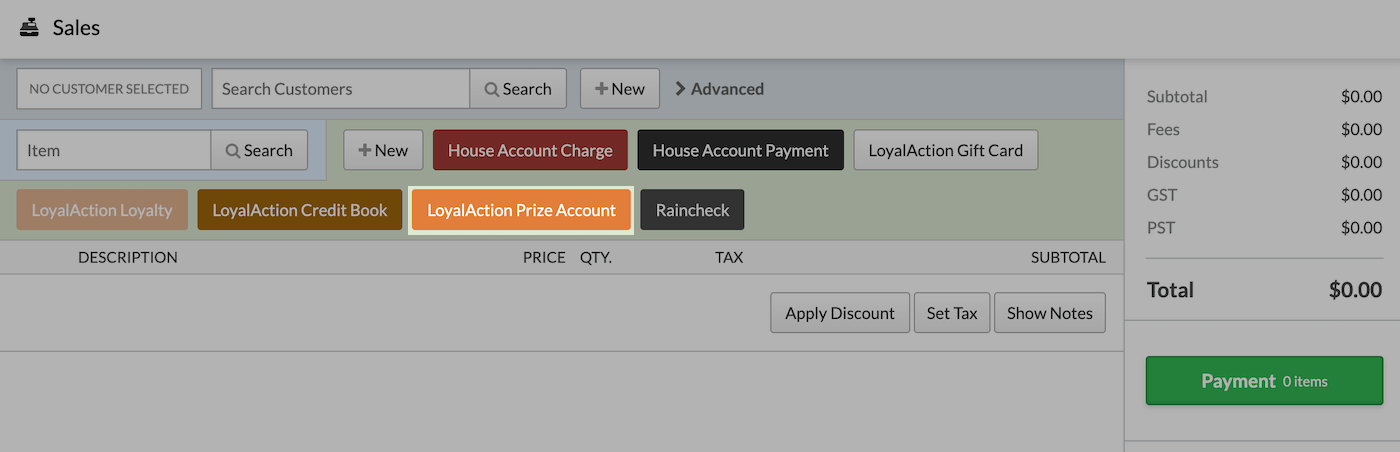Screen dimensions: 1400x452
Task: Click the GST label in summary
Action: click(1161, 195)
